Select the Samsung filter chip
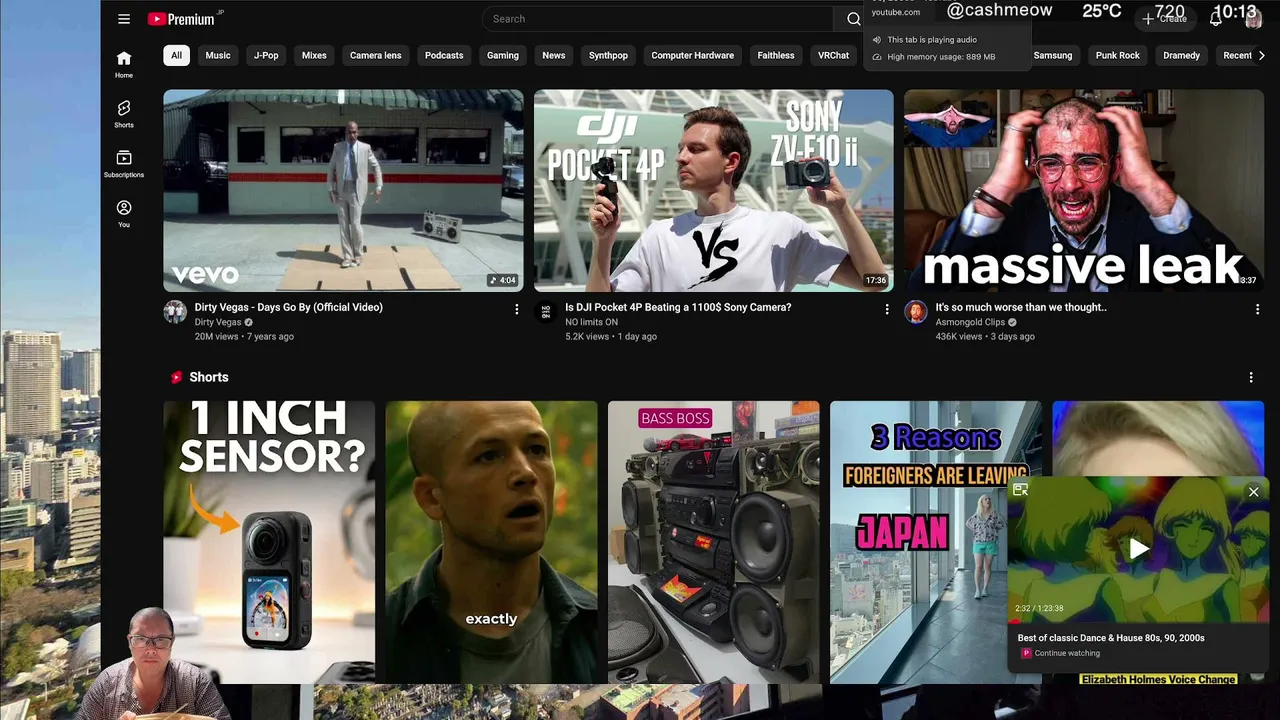The width and height of the screenshot is (1280, 720). [x=1053, y=56]
